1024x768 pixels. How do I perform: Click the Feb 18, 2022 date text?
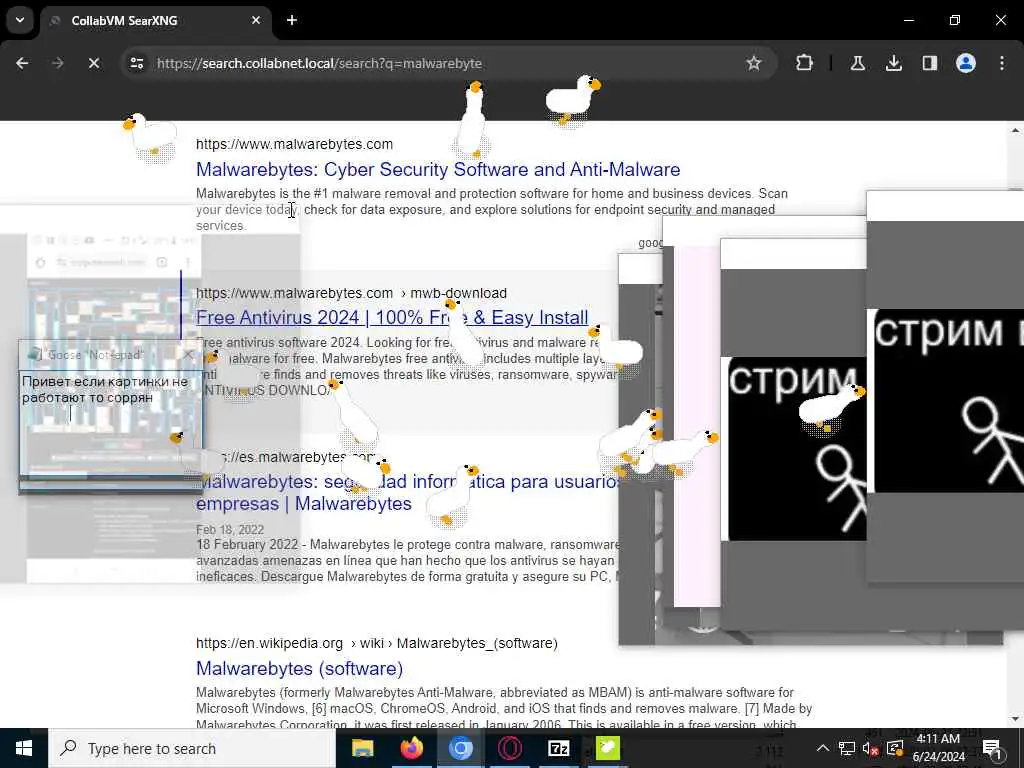click(x=230, y=530)
